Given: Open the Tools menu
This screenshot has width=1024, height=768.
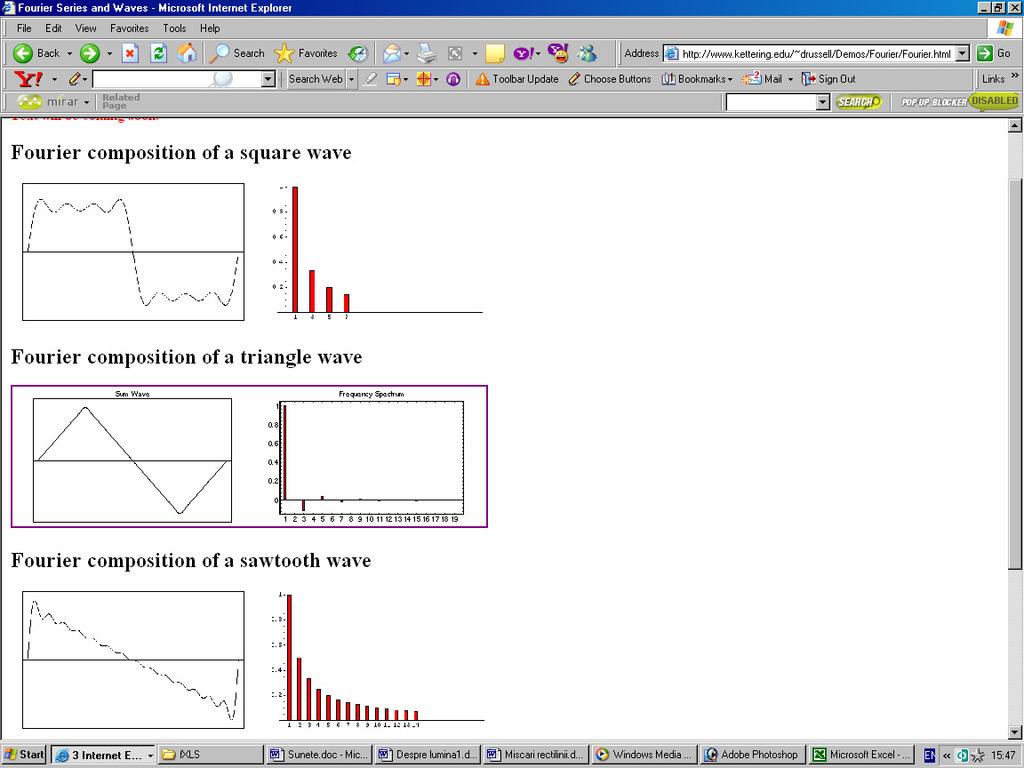Looking at the screenshot, I should [x=174, y=28].
